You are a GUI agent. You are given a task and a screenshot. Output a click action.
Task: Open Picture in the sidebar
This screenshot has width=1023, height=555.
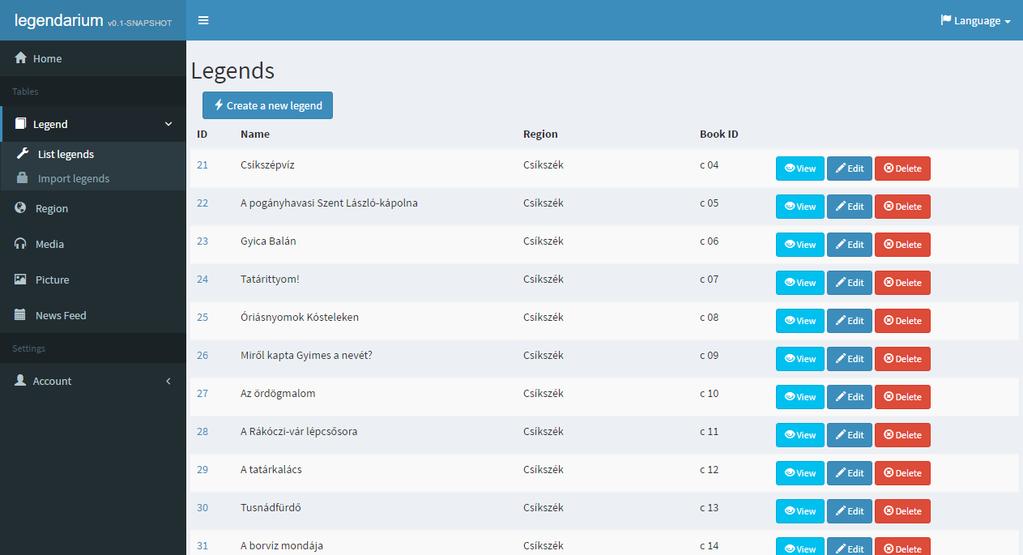pos(93,279)
